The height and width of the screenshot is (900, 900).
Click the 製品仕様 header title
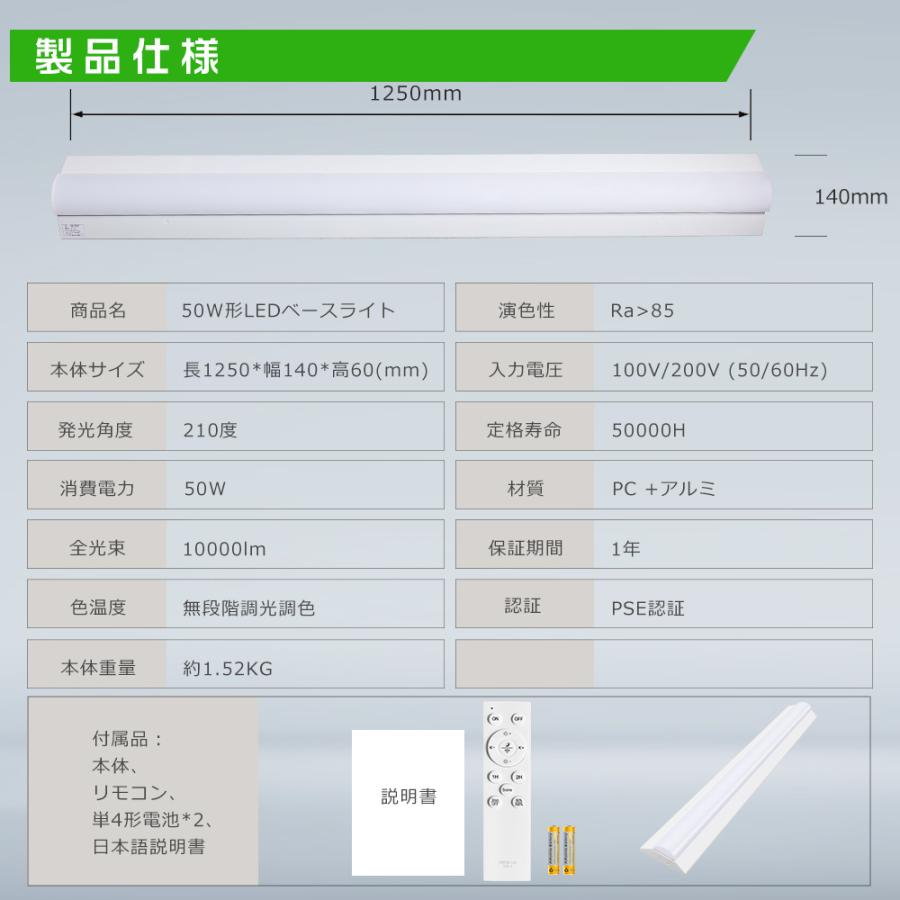[x=127, y=56]
